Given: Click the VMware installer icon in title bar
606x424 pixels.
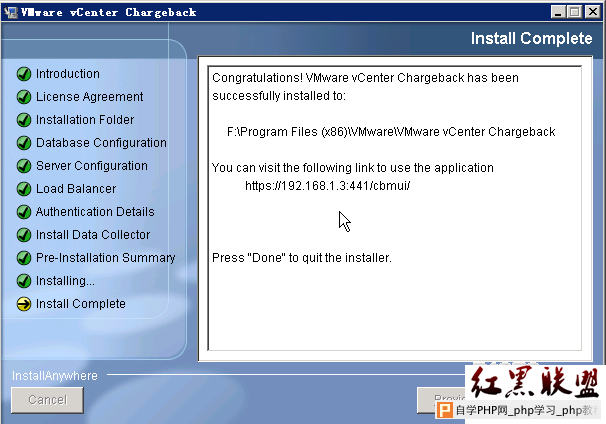Looking at the screenshot, I should [x=11, y=12].
